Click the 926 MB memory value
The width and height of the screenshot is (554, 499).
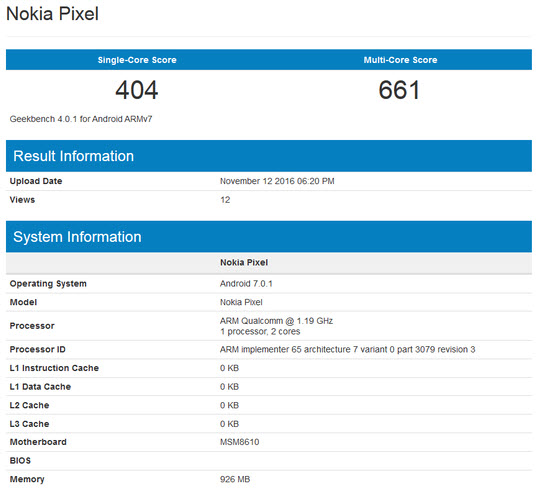235,479
